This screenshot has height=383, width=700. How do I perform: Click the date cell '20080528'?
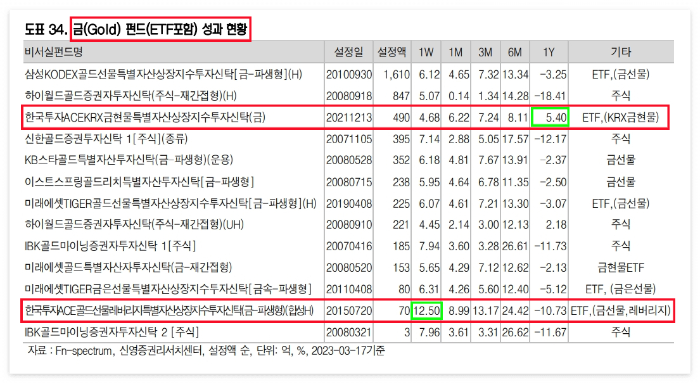click(x=349, y=160)
